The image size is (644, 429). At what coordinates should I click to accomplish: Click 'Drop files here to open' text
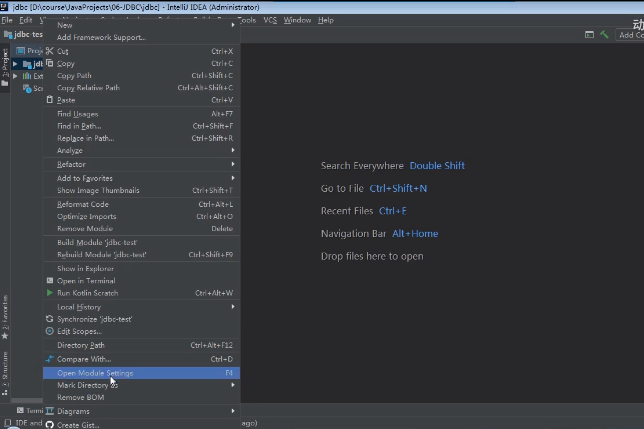pyautogui.click(x=372, y=256)
